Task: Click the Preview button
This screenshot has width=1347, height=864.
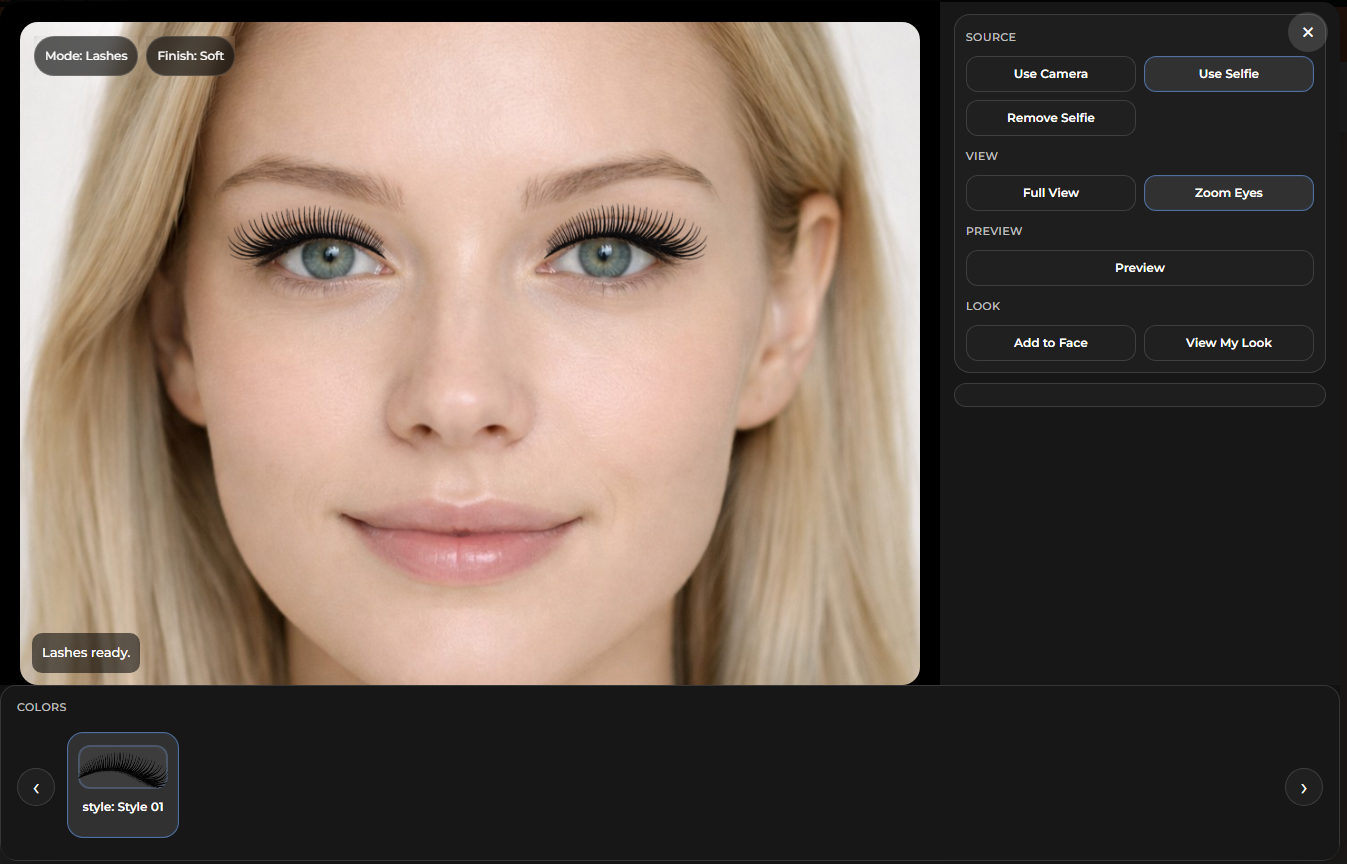Action: (1139, 268)
